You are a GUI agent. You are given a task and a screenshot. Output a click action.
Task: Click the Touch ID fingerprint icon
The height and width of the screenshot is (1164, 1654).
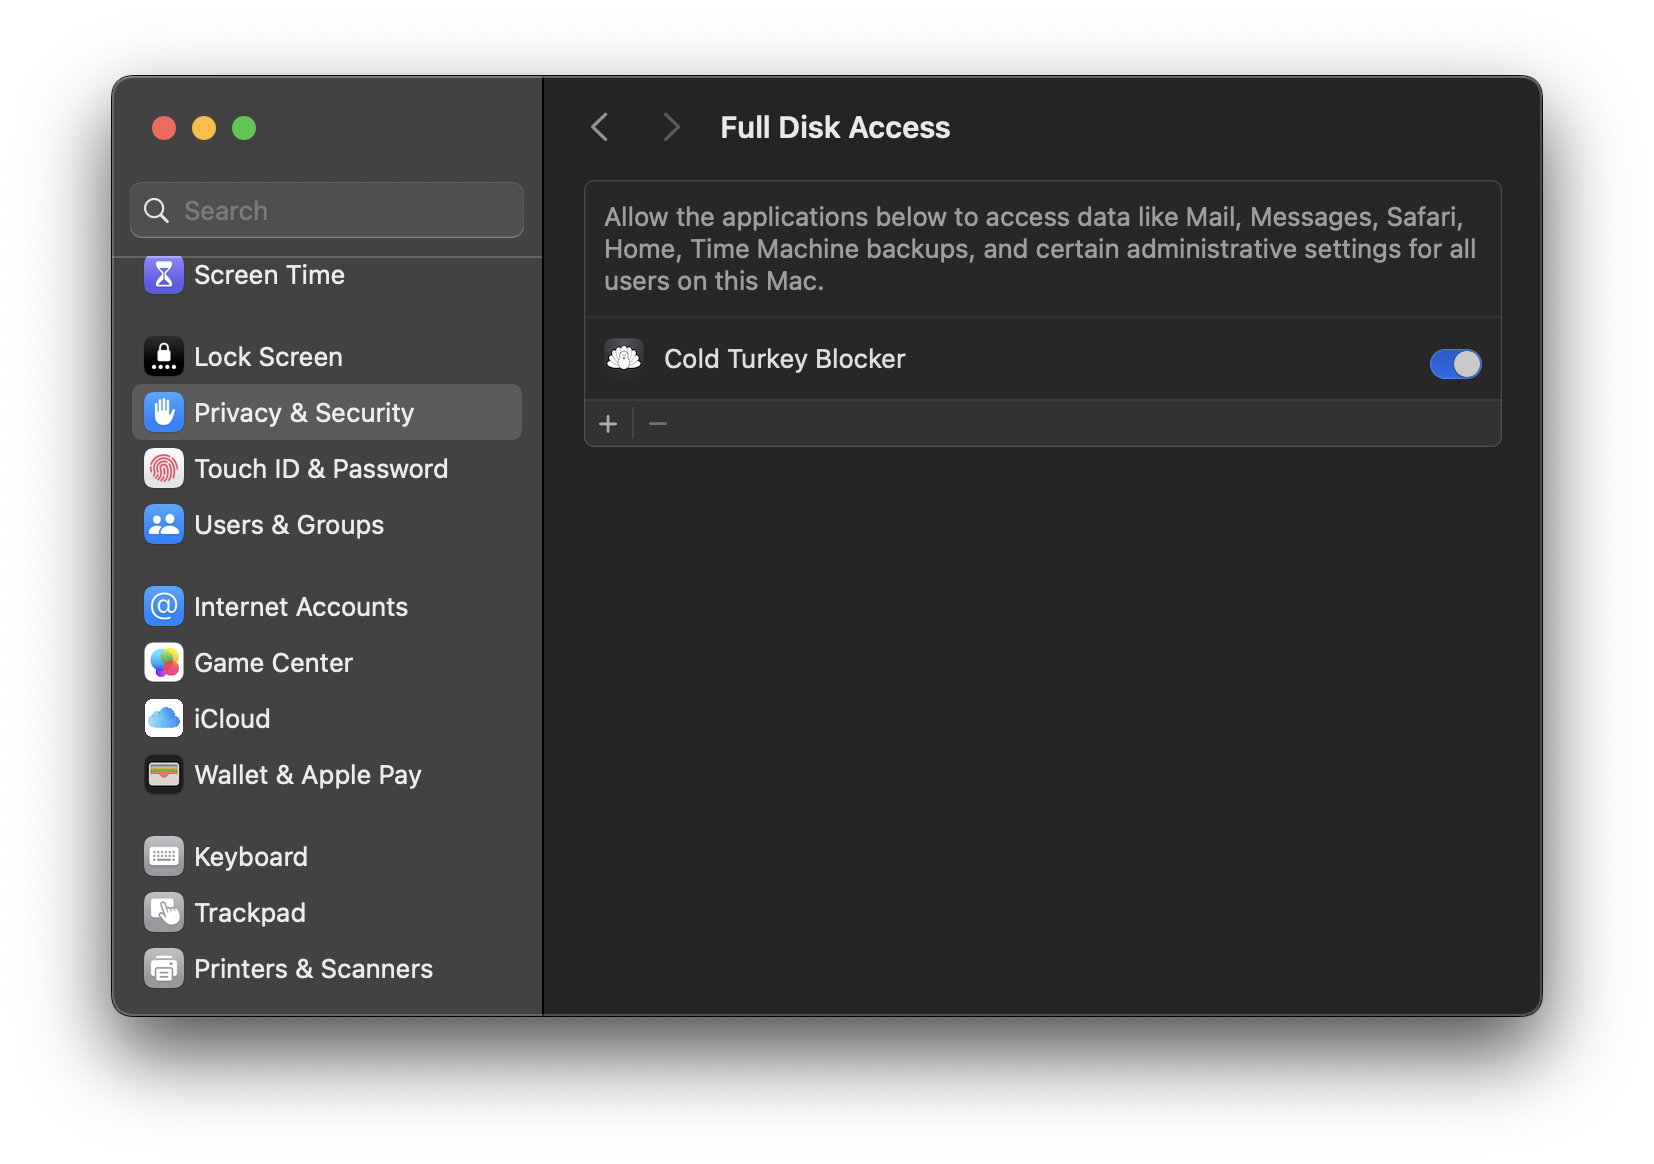pos(164,468)
